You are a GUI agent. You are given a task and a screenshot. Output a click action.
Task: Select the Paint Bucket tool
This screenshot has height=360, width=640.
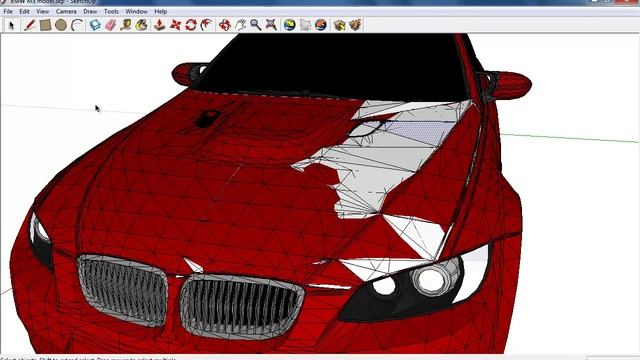pos(142,25)
